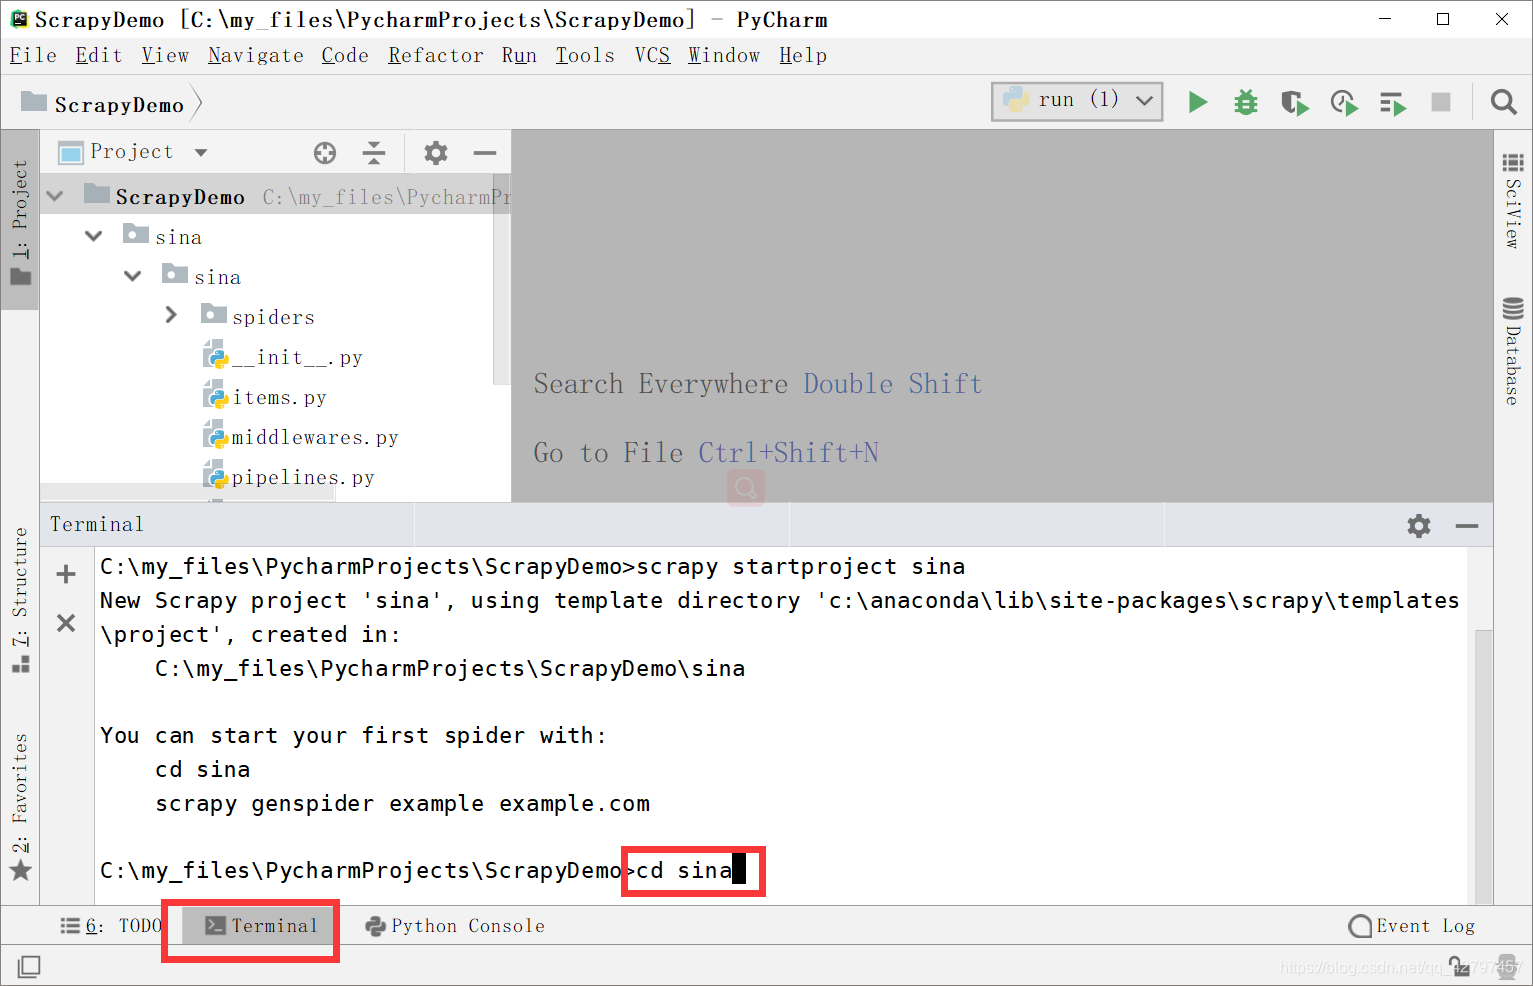Open the SciView side panel
This screenshot has height=986, width=1533.
click(x=1513, y=200)
